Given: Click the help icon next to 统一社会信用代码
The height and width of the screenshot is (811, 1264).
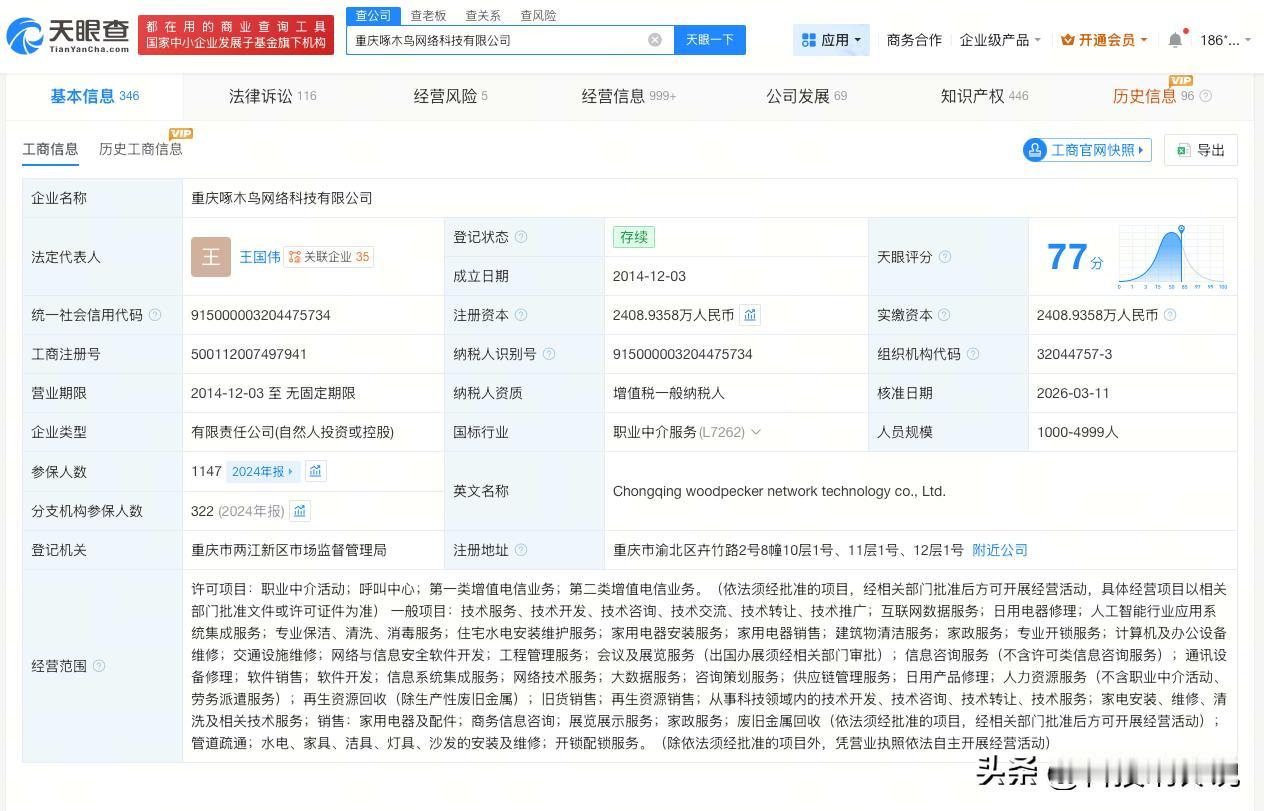Looking at the screenshot, I should click(x=155, y=315).
